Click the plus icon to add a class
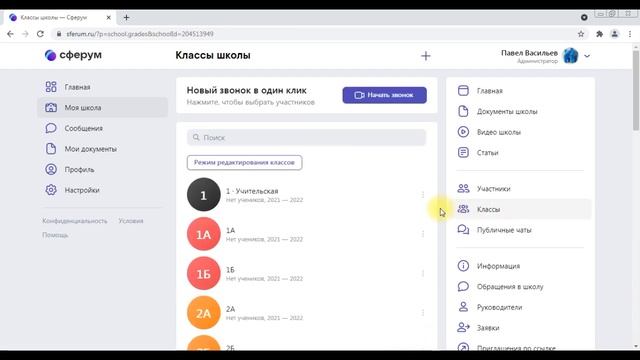This screenshot has width=640, height=360. (x=426, y=56)
